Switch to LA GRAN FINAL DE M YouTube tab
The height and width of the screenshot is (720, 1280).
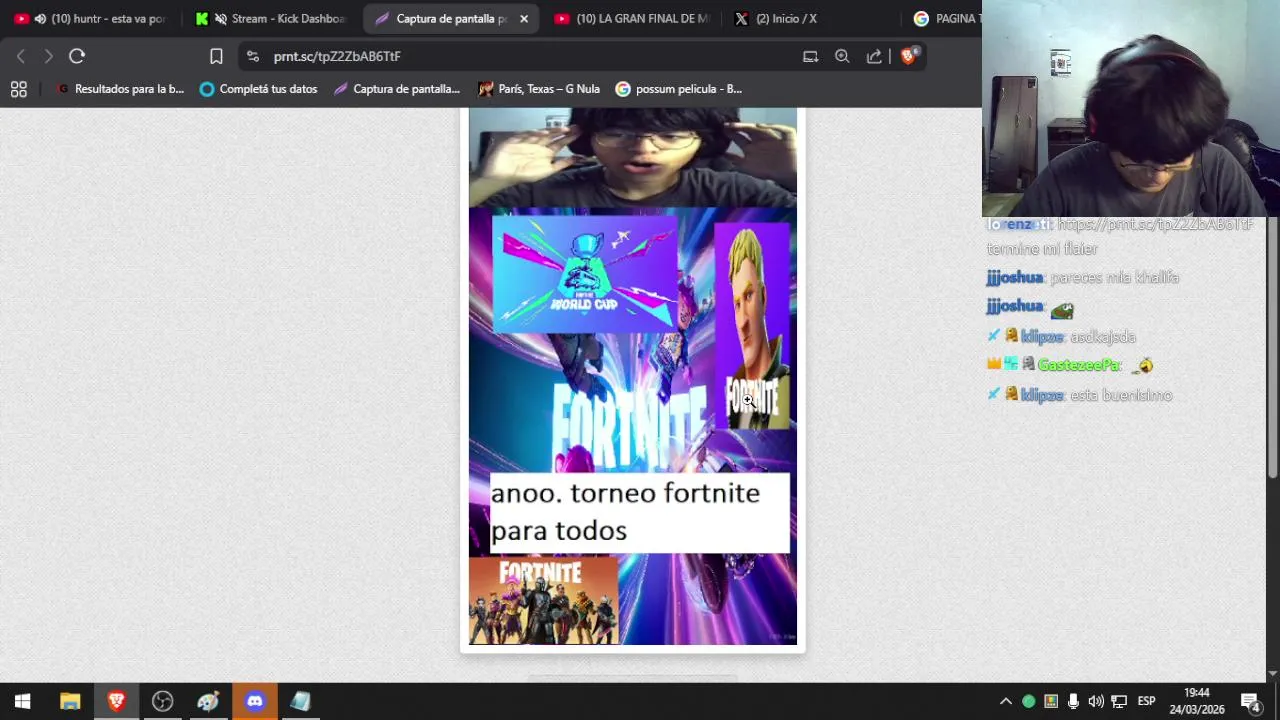[630, 18]
